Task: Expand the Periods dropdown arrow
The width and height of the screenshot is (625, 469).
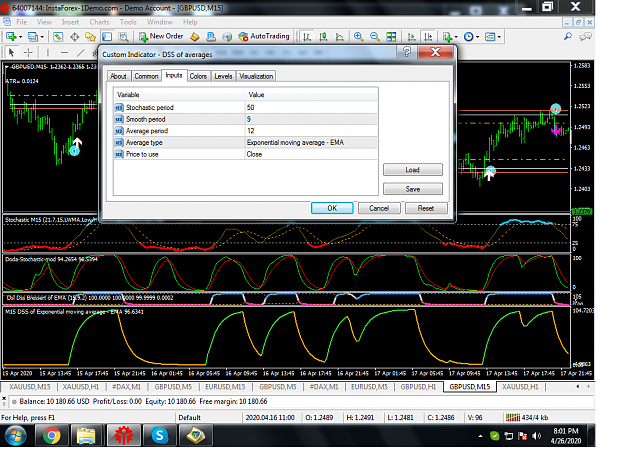Action: [x=478, y=37]
